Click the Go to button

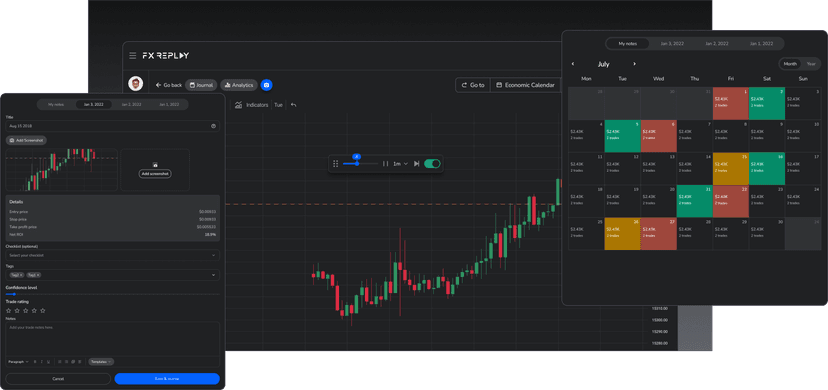473,85
